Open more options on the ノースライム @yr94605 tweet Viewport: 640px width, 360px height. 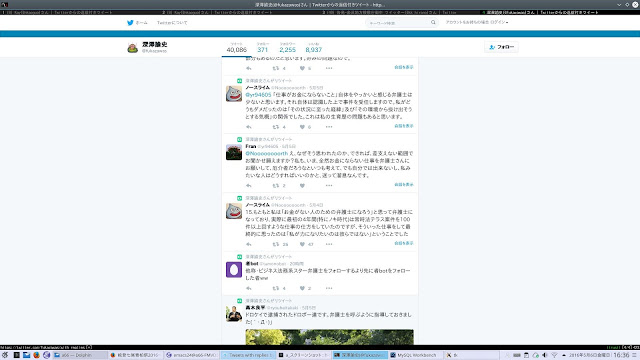coord(329,127)
